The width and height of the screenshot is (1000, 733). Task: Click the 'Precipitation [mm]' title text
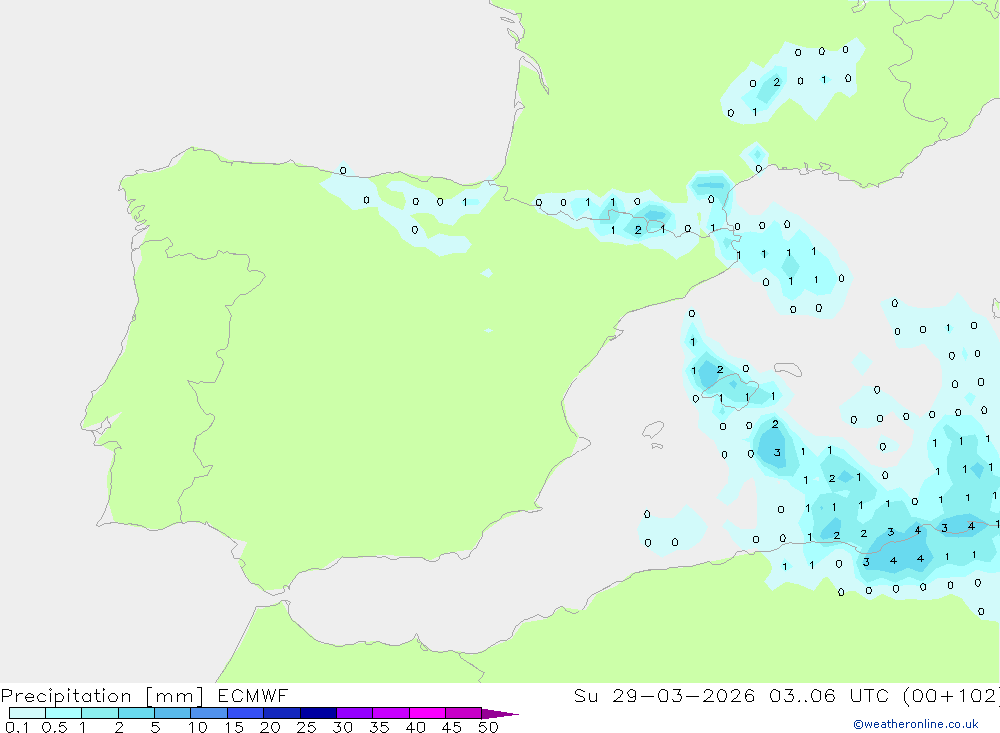click(x=102, y=696)
